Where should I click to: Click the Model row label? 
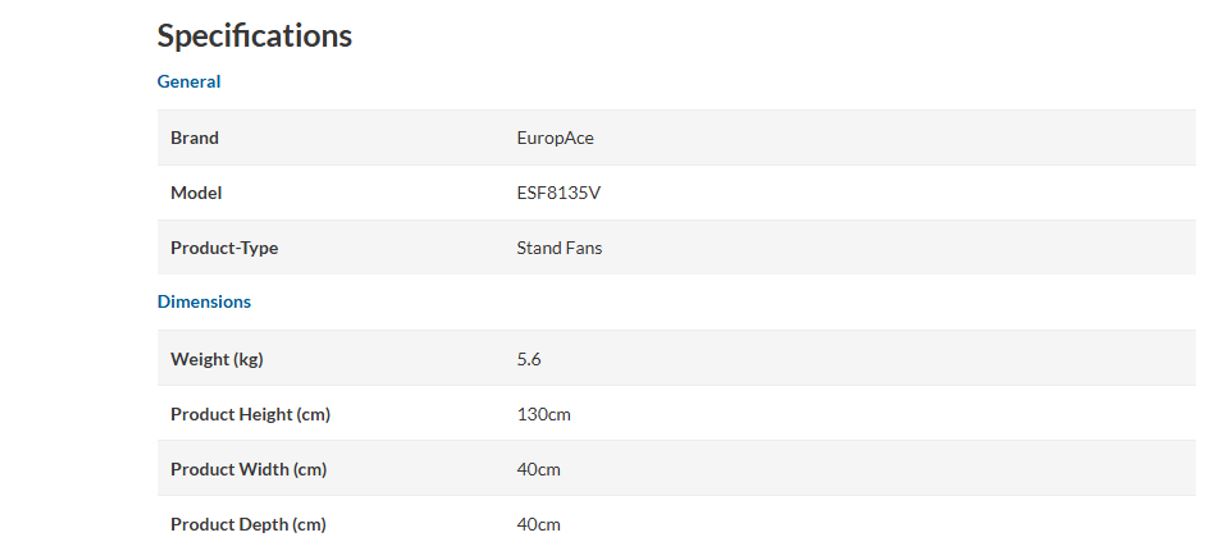point(196,193)
